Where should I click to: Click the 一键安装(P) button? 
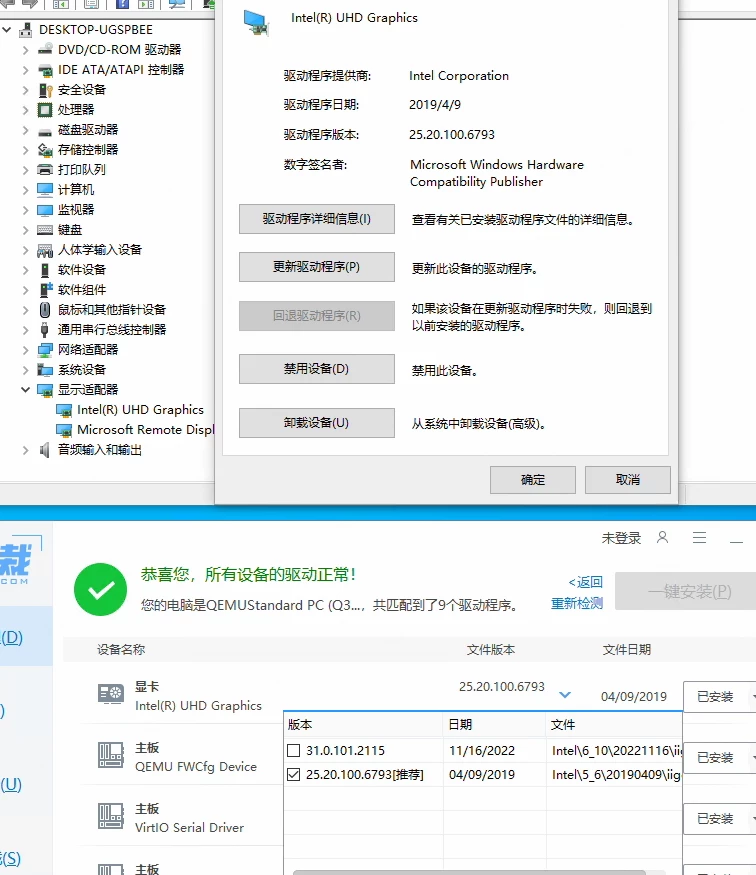click(686, 591)
